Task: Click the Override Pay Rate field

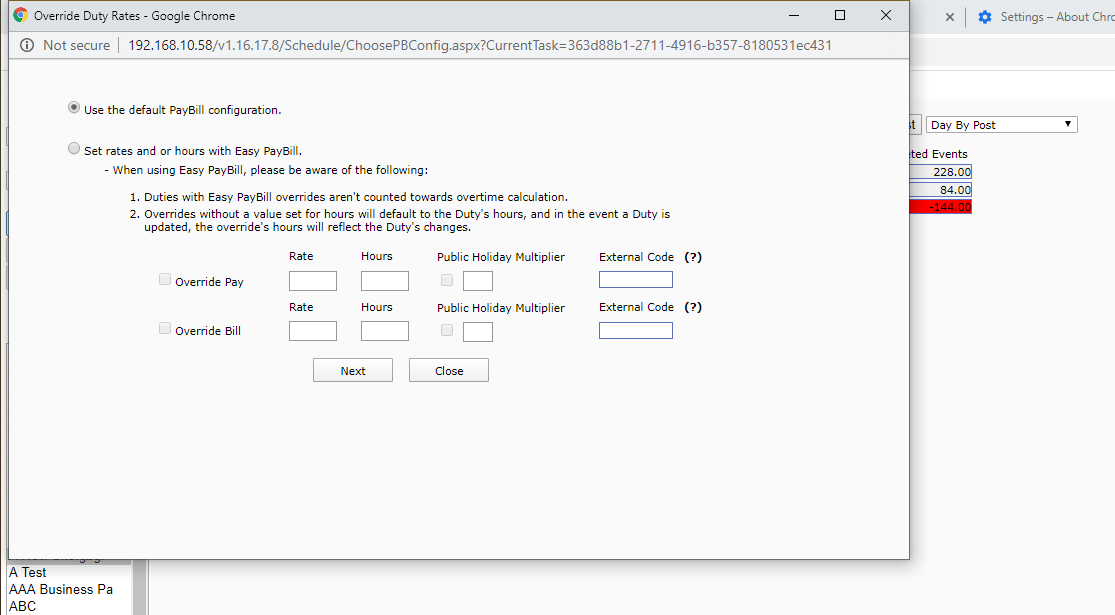Action: coord(312,281)
